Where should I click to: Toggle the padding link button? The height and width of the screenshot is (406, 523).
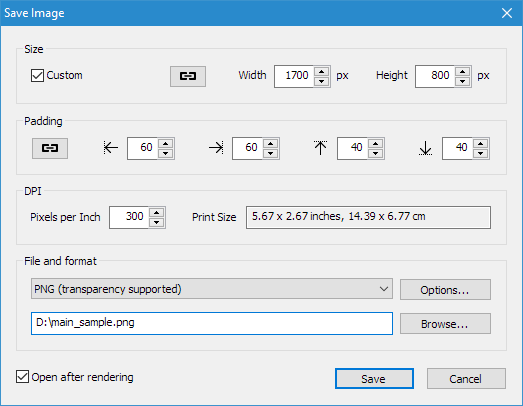50,148
